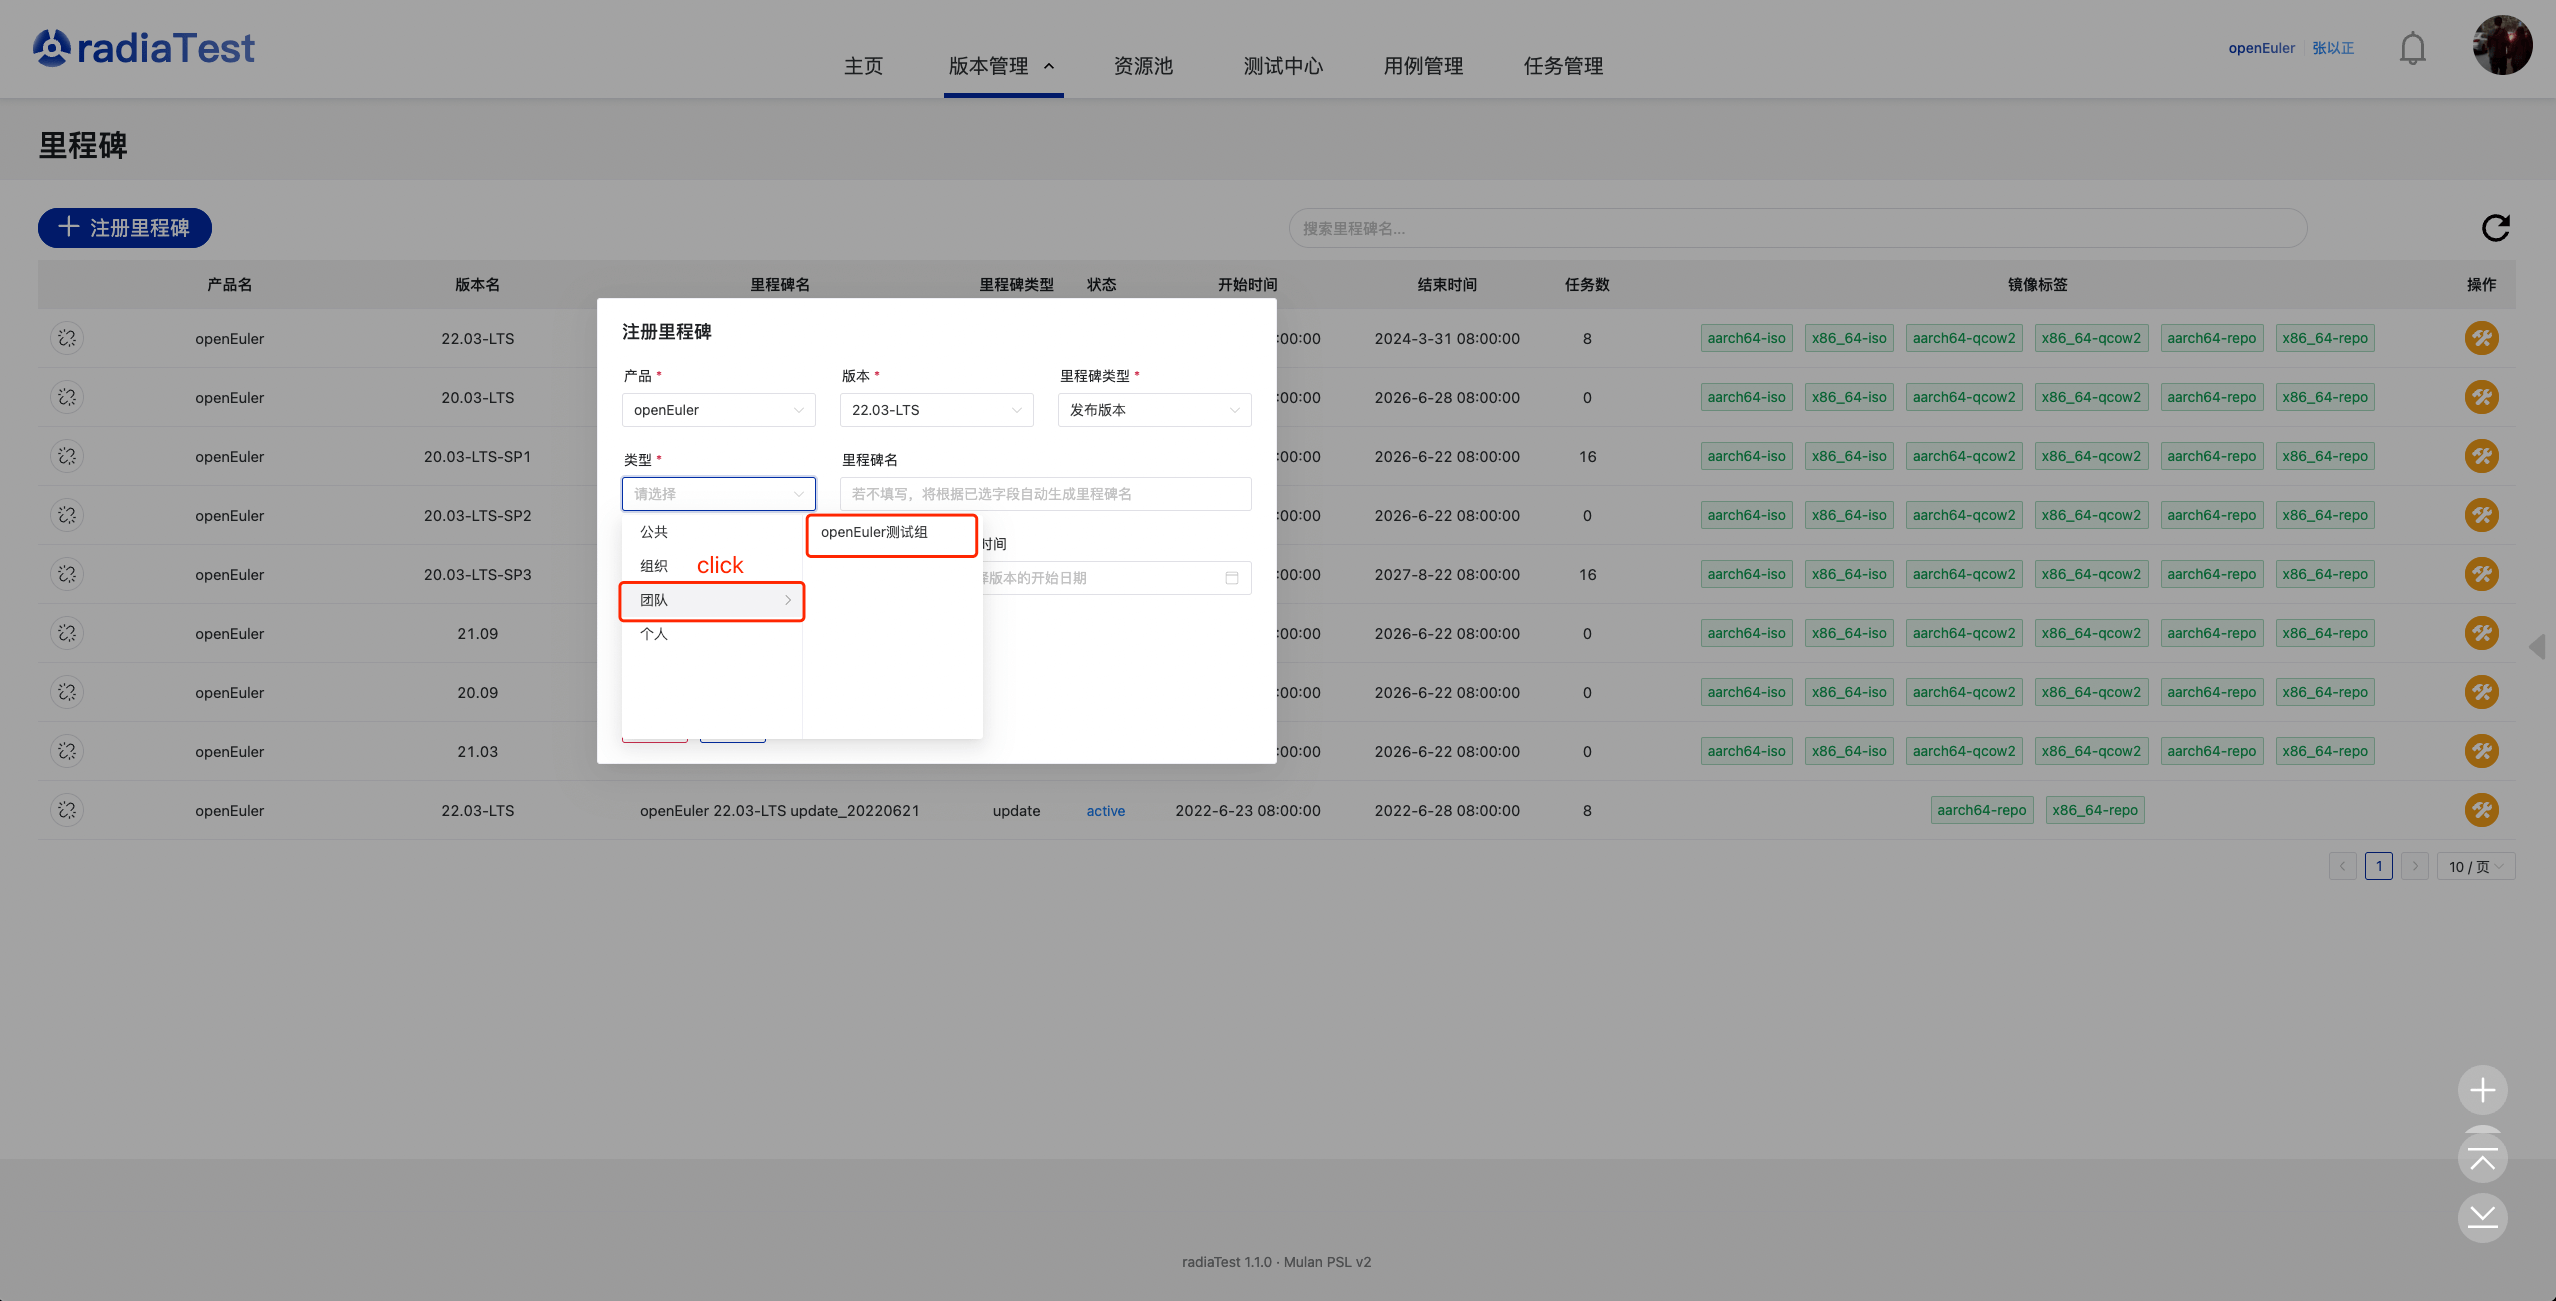The height and width of the screenshot is (1301, 2556).
Task: Click the refresh icon beside search bar
Action: pyautogui.click(x=2495, y=228)
